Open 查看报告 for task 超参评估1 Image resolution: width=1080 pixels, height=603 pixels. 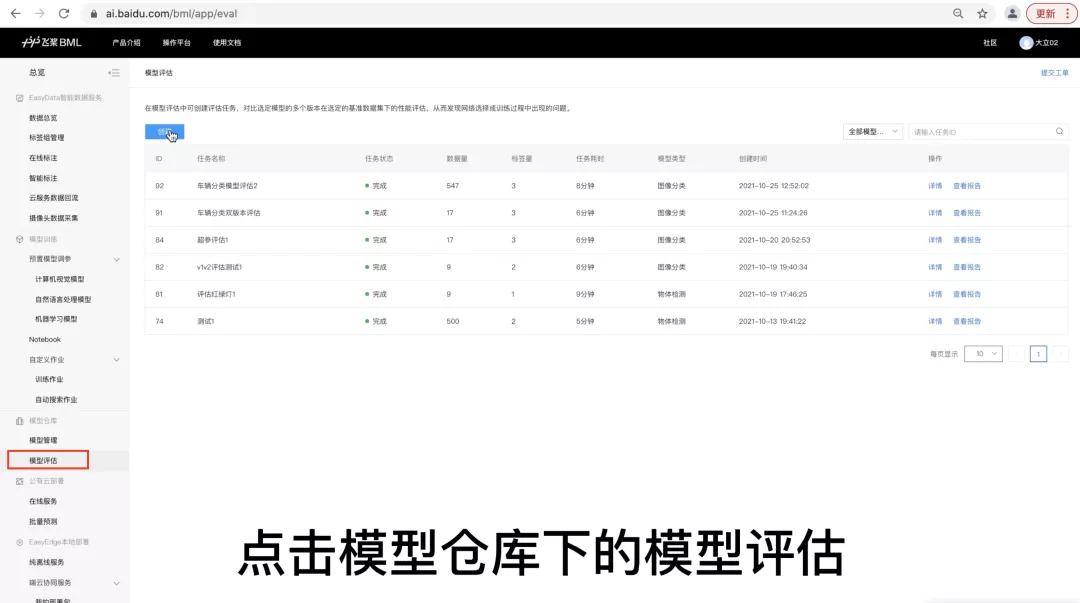[966, 240]
